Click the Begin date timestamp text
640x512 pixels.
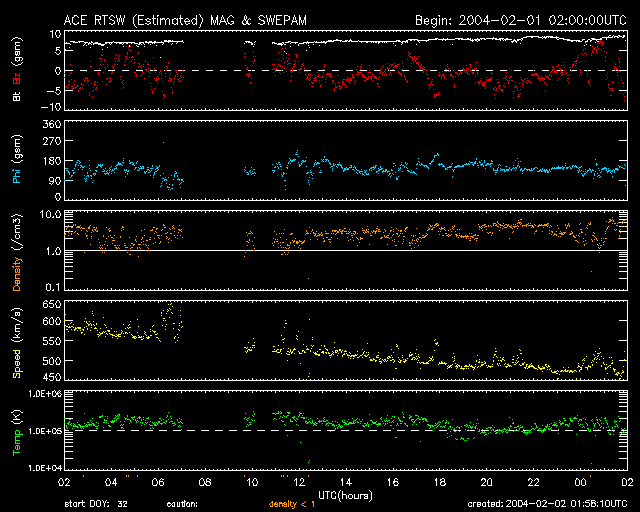tap(521, 20)
